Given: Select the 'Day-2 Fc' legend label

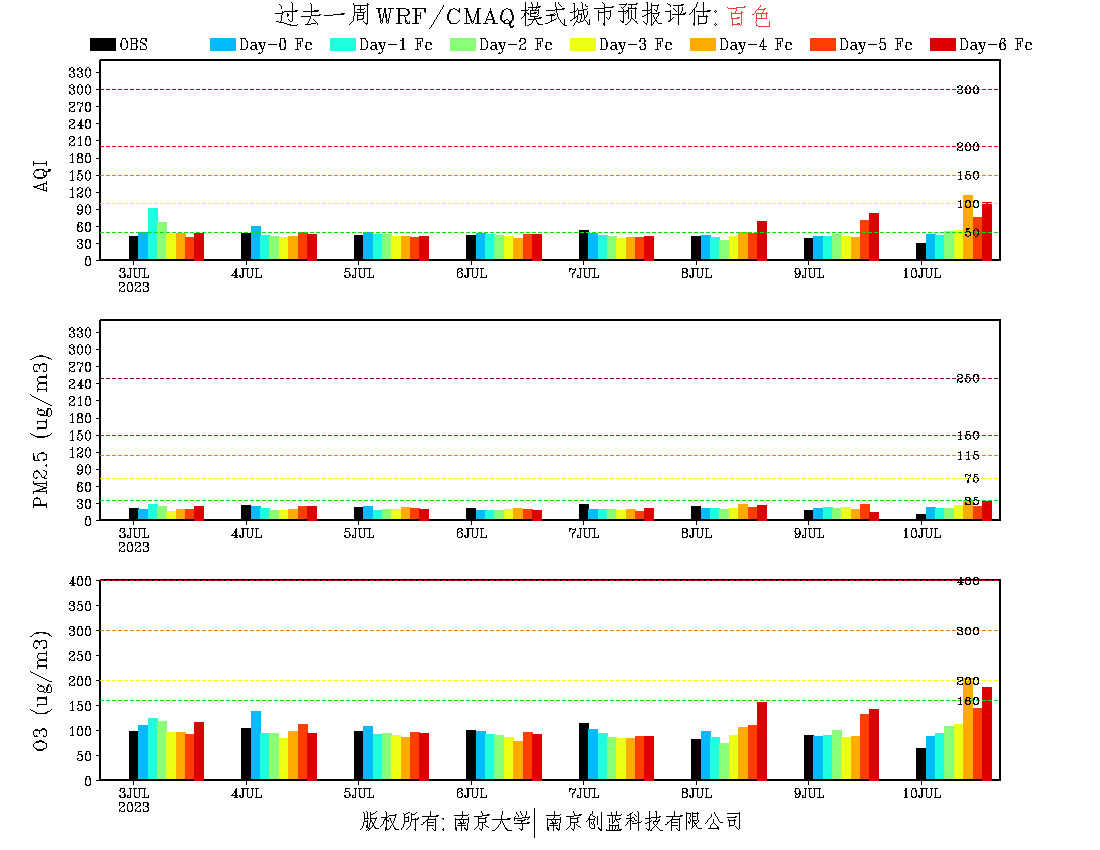Looking at the screenshot, I should pyautogui.click(x=516, y=44).
